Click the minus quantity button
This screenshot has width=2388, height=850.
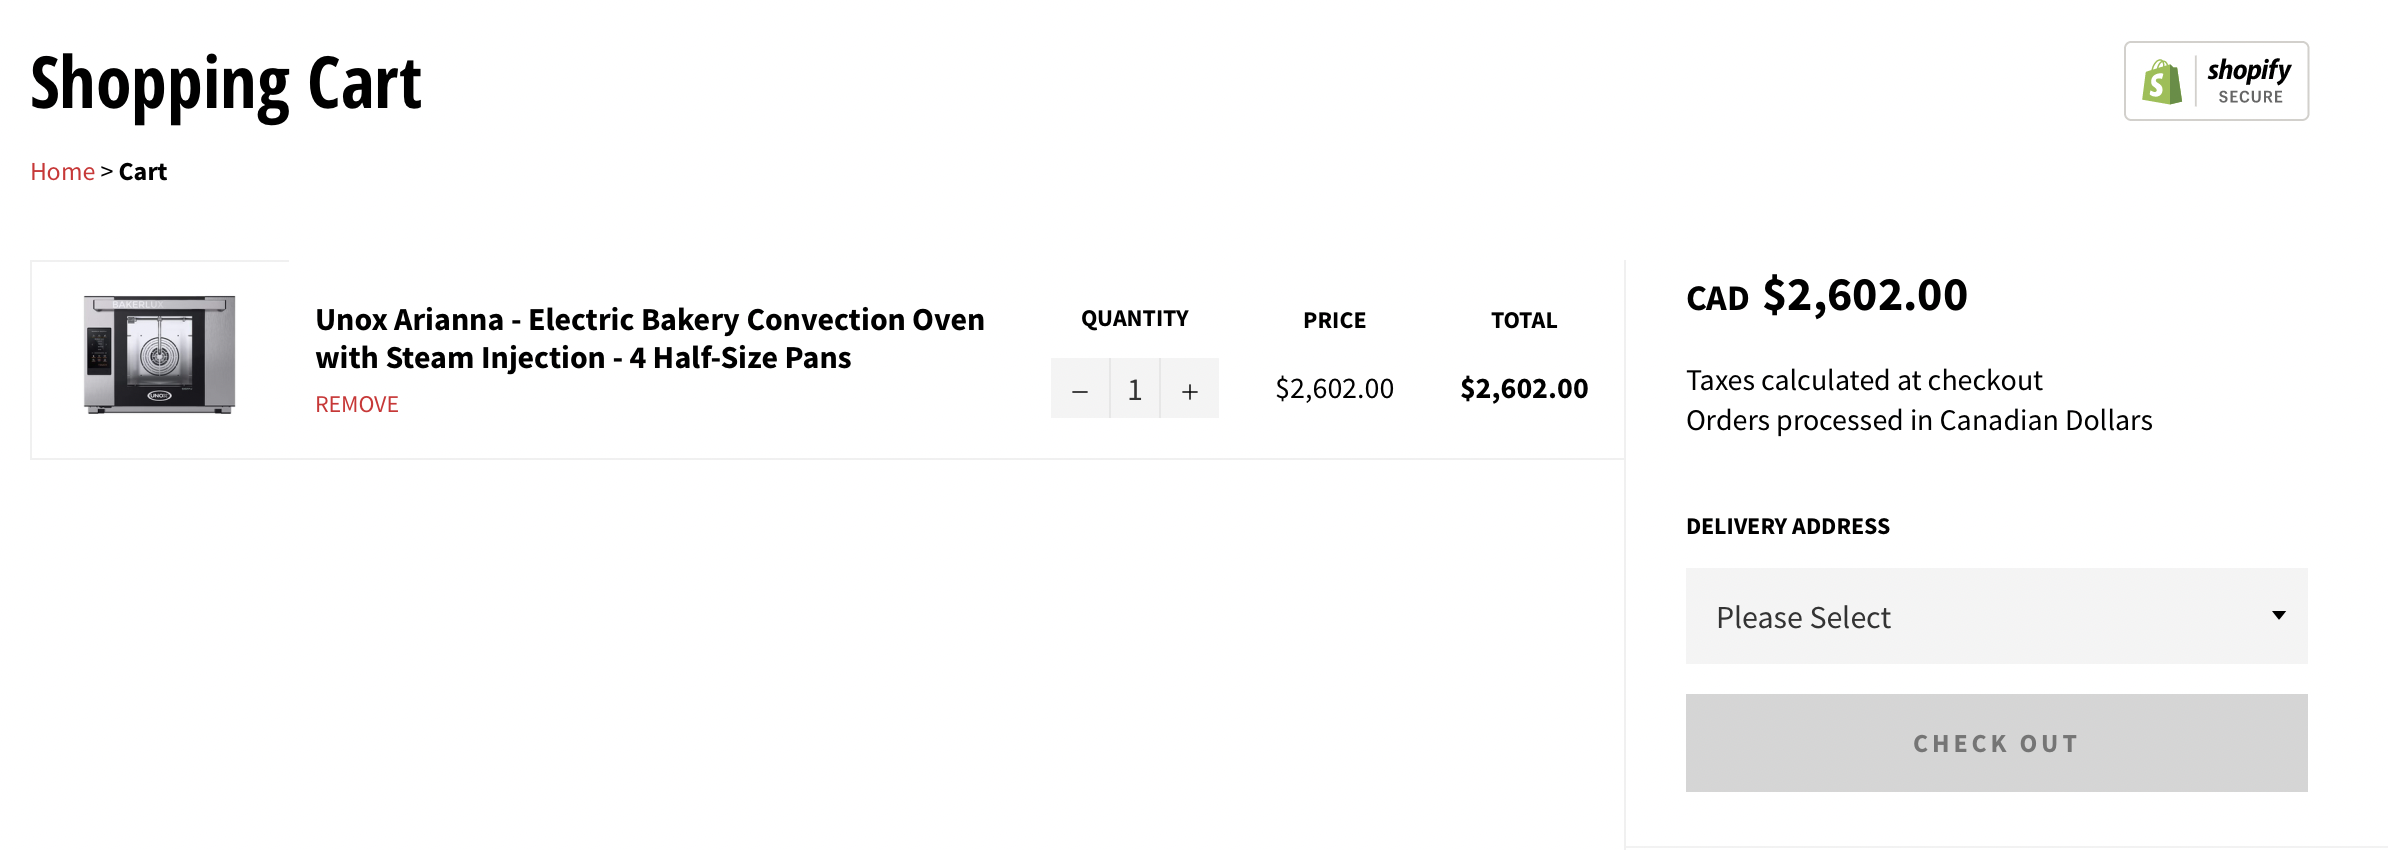pyautogui.click(x=1080, y=389)
